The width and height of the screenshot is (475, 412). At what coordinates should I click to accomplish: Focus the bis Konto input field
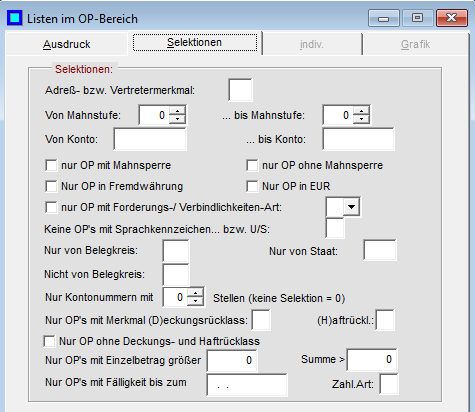click(x=358, y=139)
